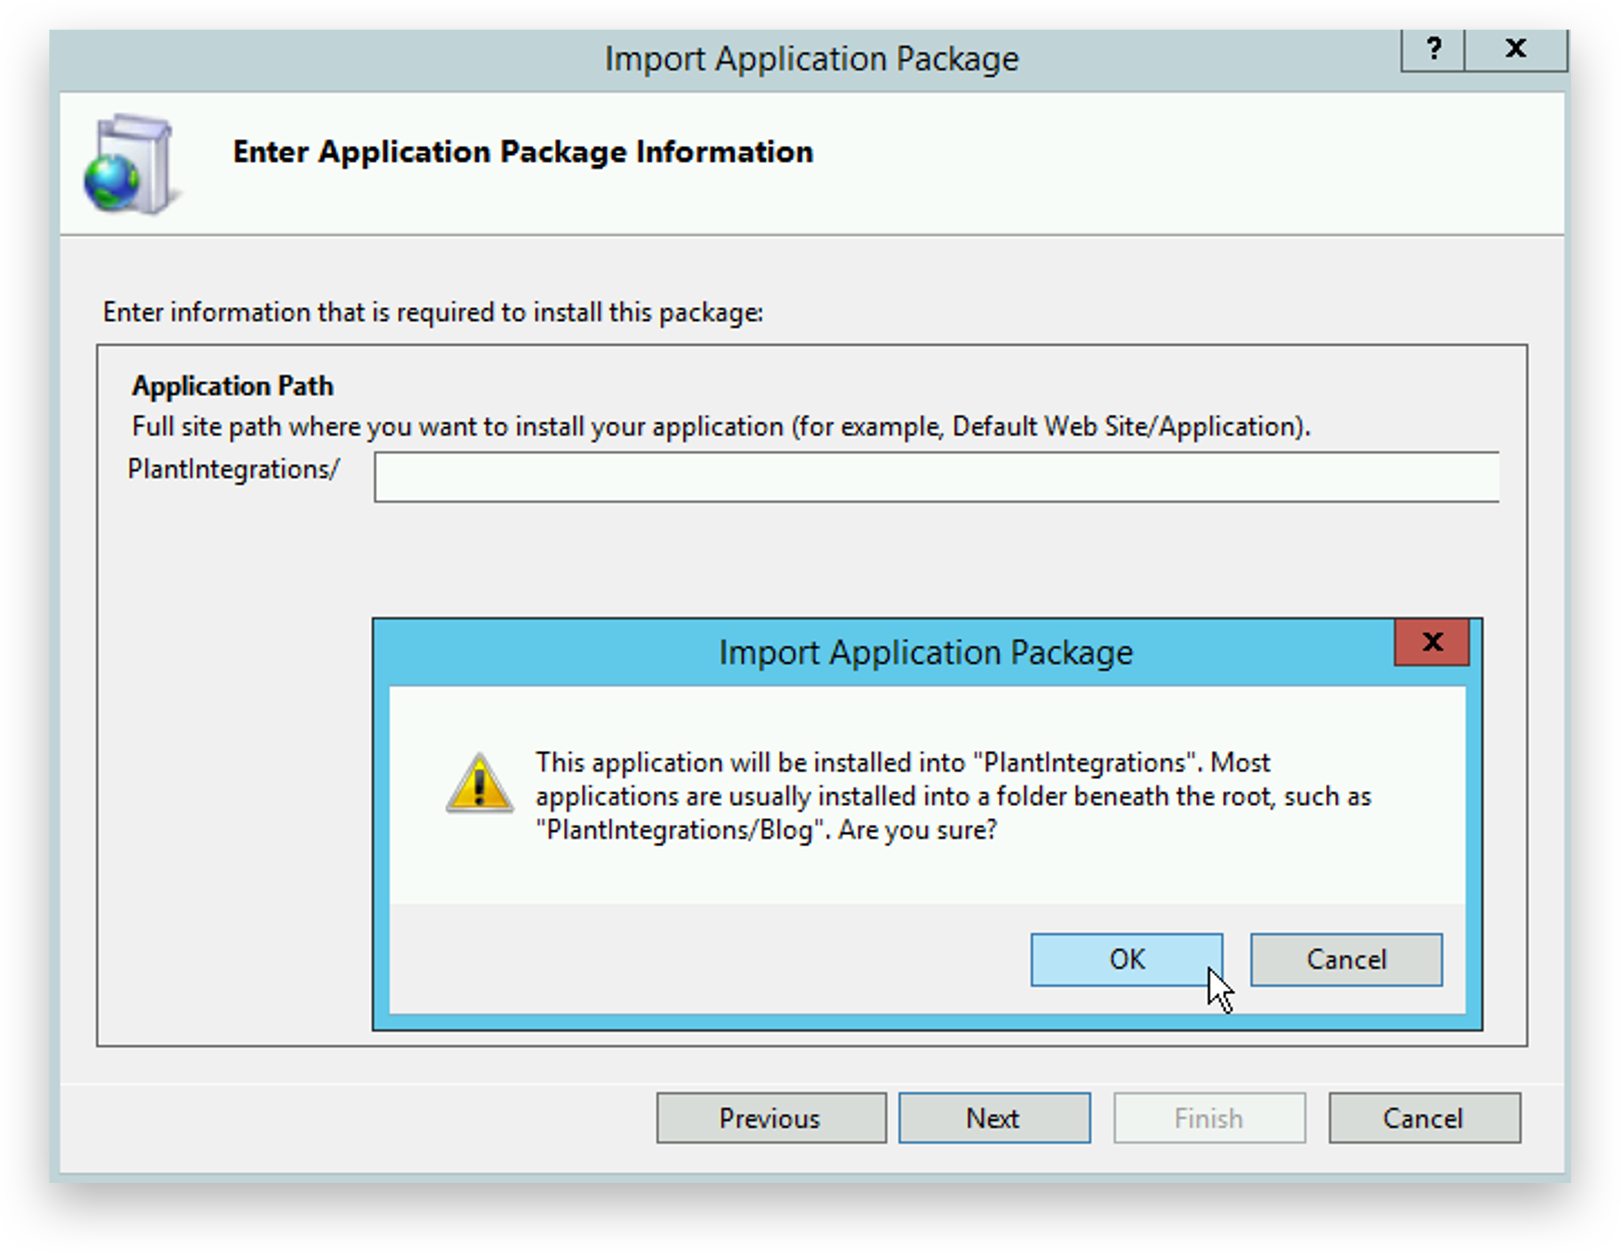Go back with the Previous button
Screen dimensions: 1621x1253
pyautogui.click(x=770, y=1118)
